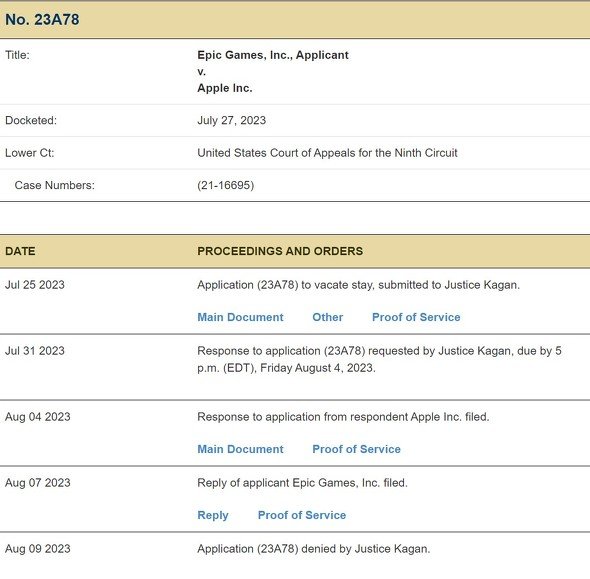This screenshot has height=579, width=590.
Task: Open Main Document for Jul 25 application
Action: tap(240, 317)
